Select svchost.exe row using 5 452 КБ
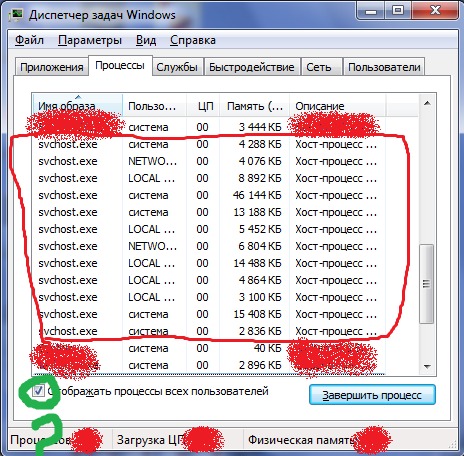Viewport: 464px width, 456px height. pos(209,229)
